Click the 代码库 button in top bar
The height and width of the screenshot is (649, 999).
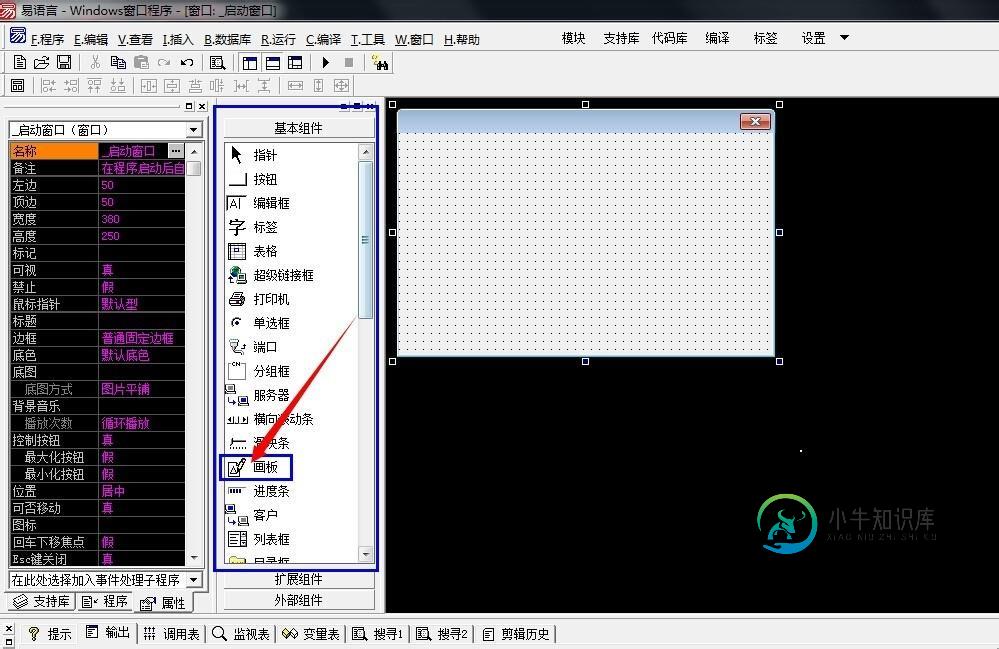(x=670, y=38)
